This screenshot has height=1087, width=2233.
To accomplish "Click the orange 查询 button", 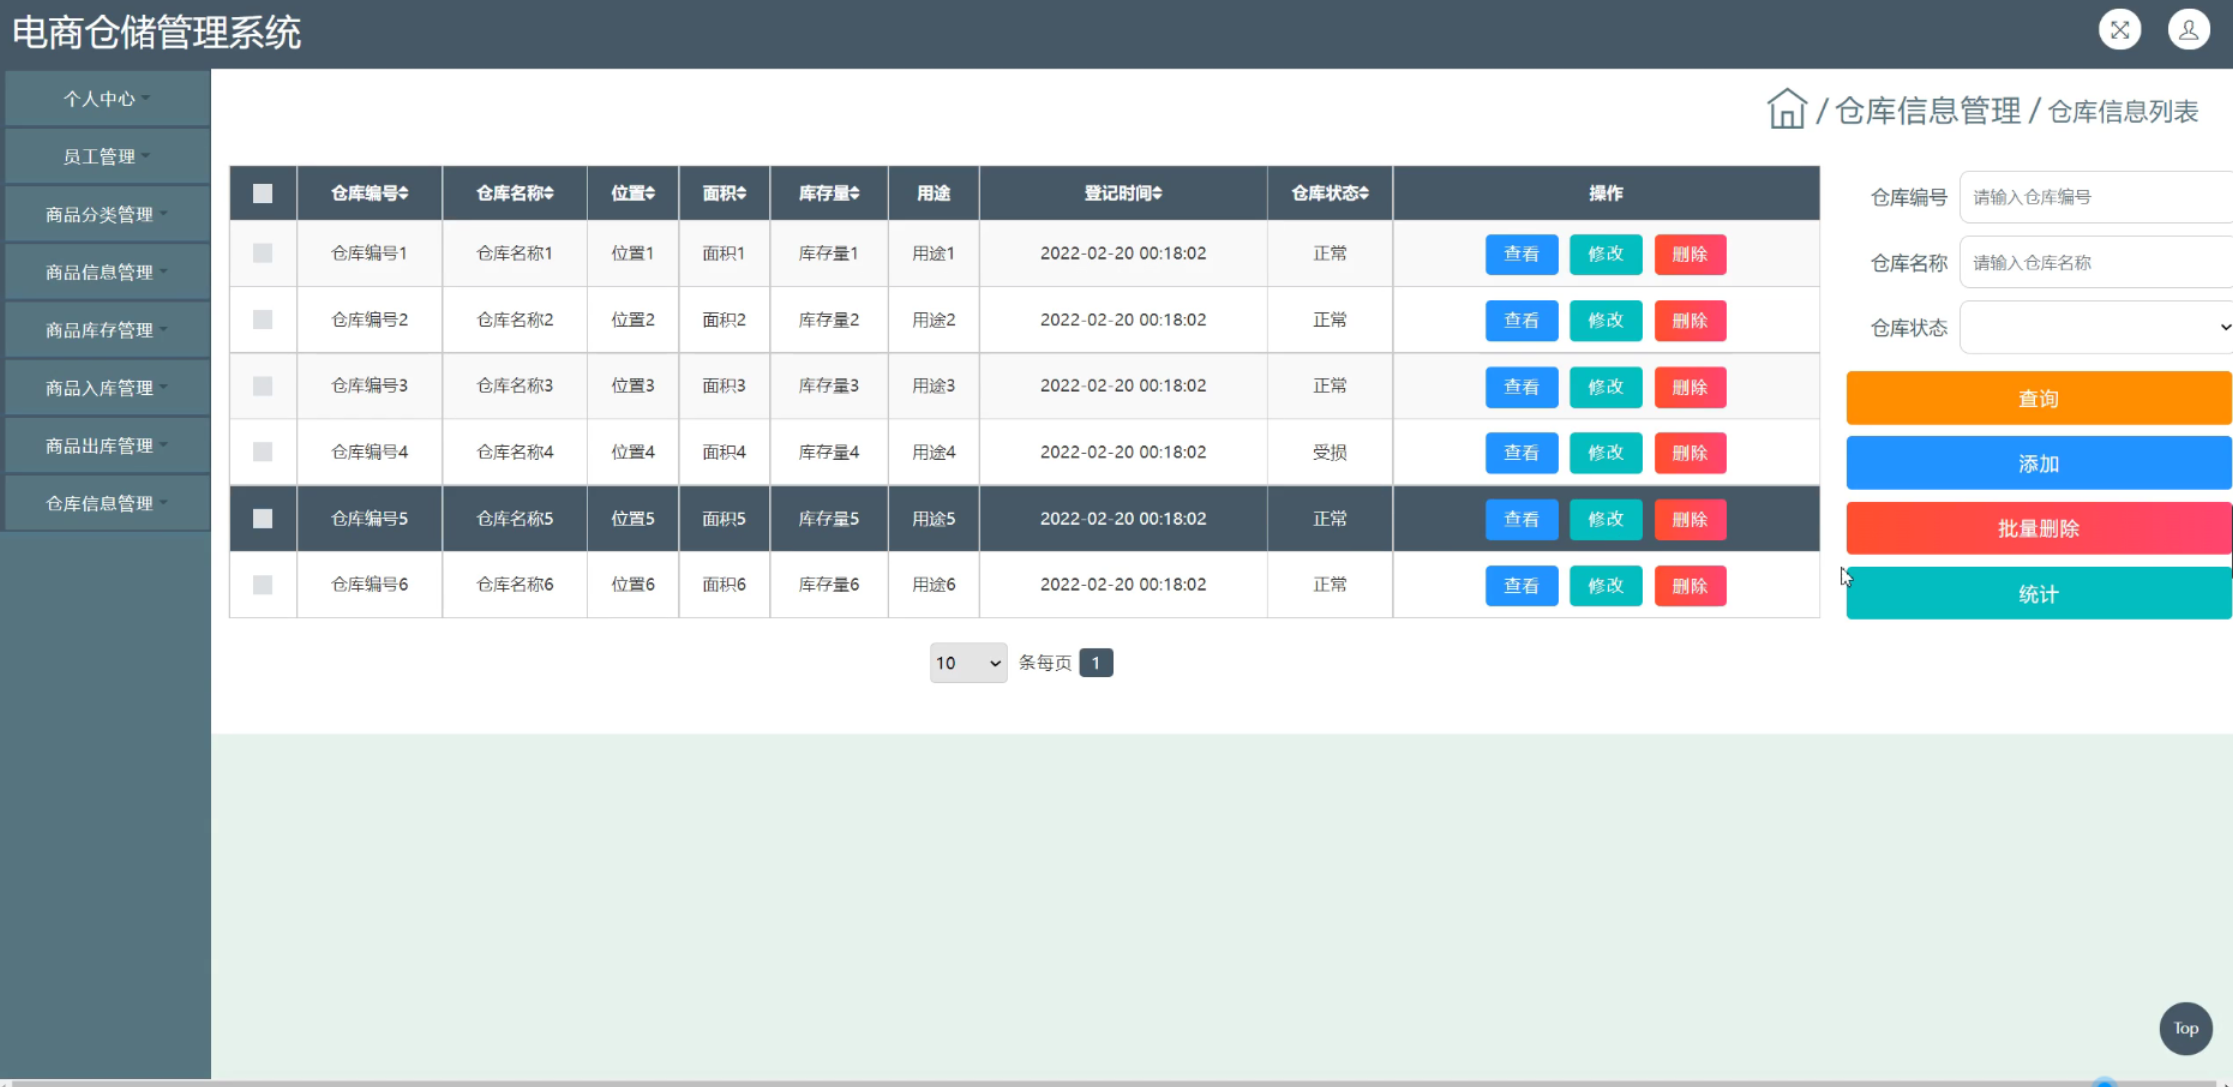I will [x=2037, y=398].
